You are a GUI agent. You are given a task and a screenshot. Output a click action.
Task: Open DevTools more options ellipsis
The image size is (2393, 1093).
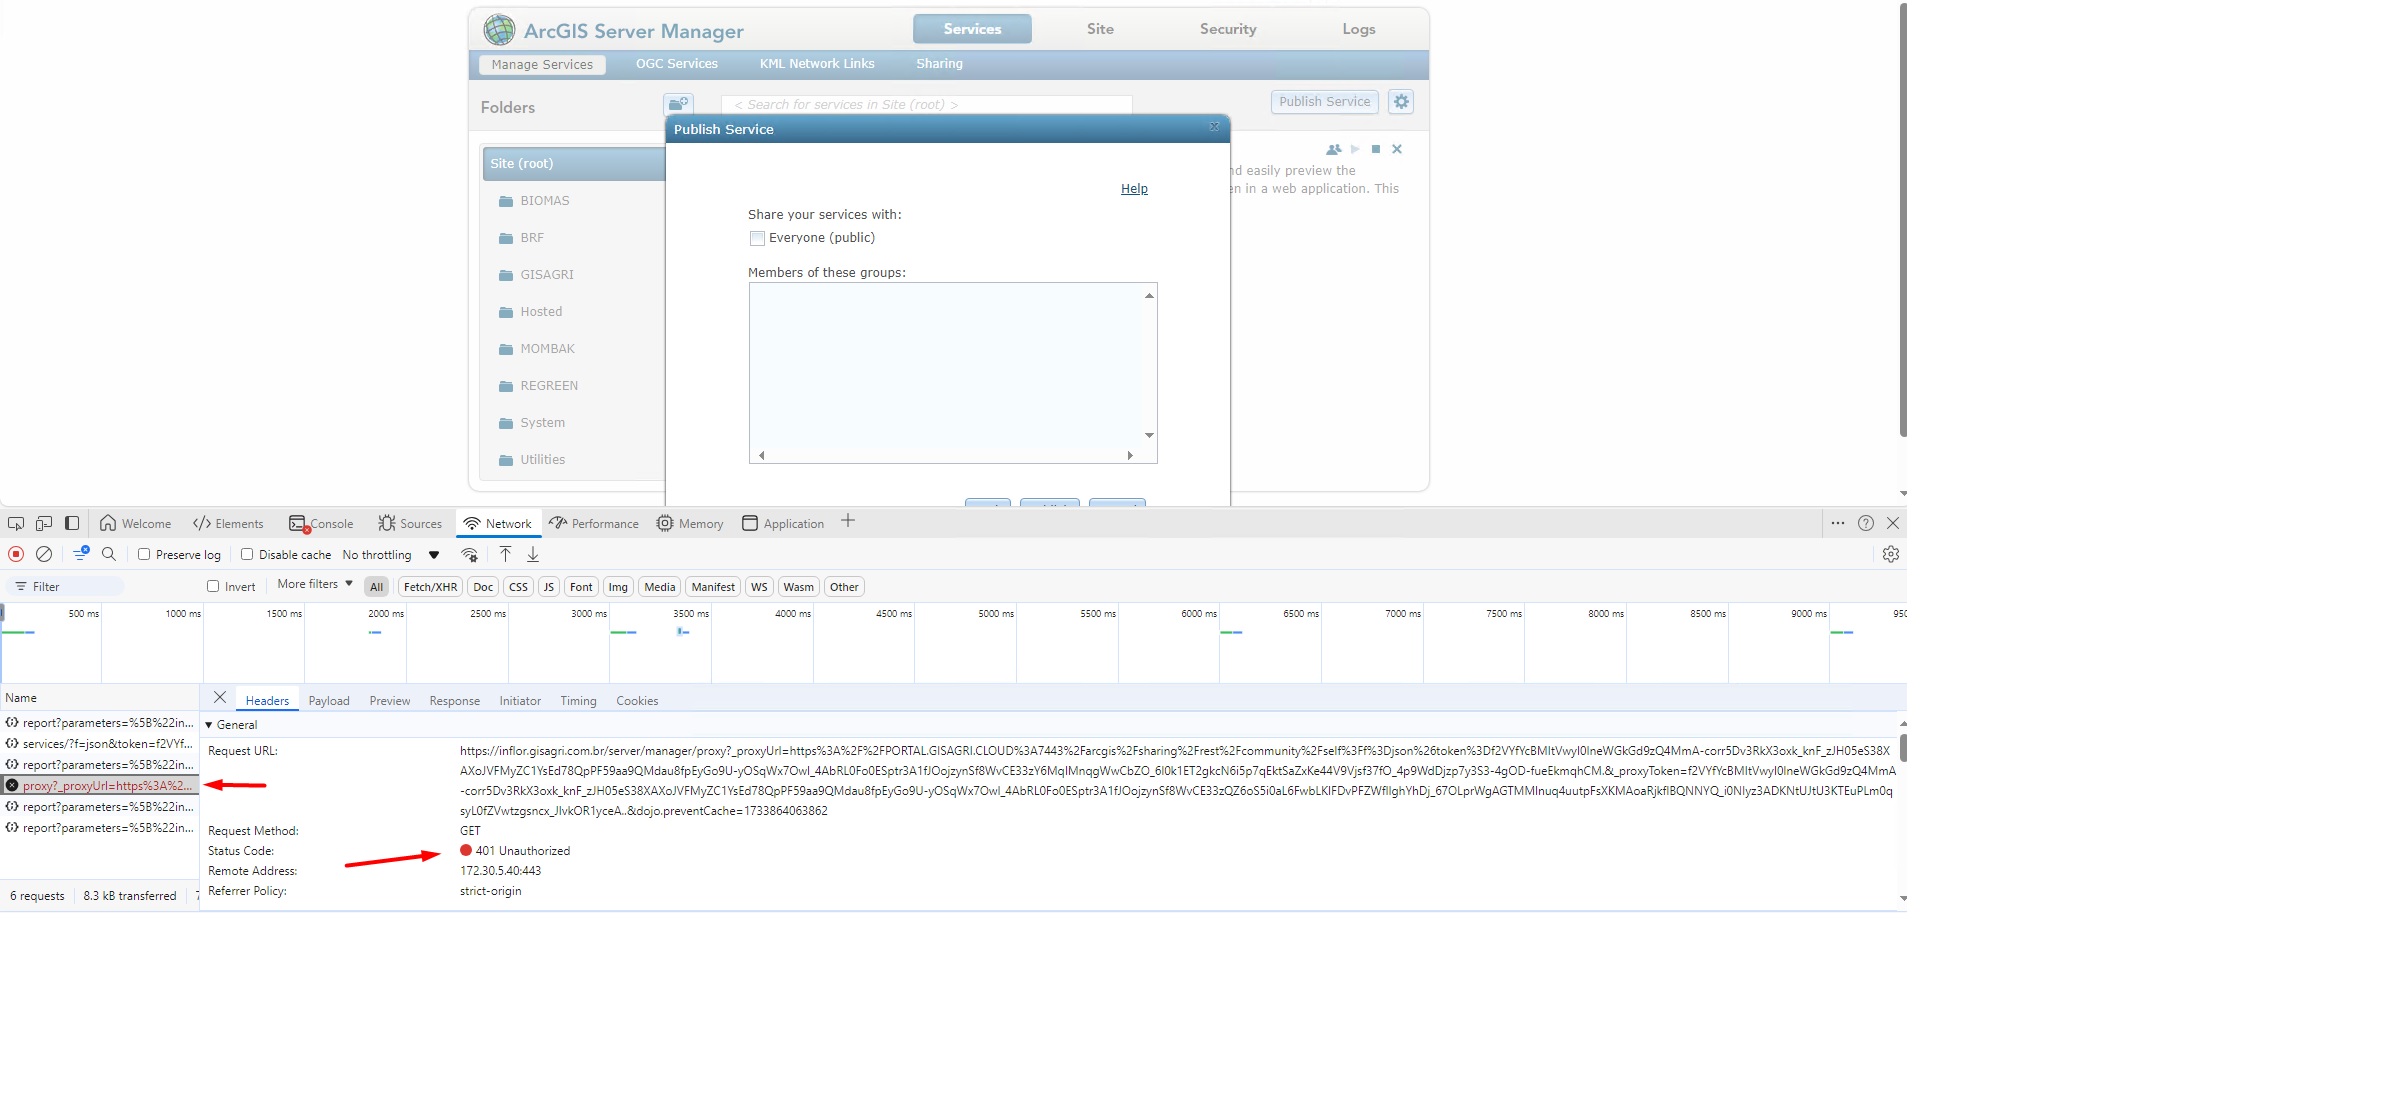[x=1838, y=523]
